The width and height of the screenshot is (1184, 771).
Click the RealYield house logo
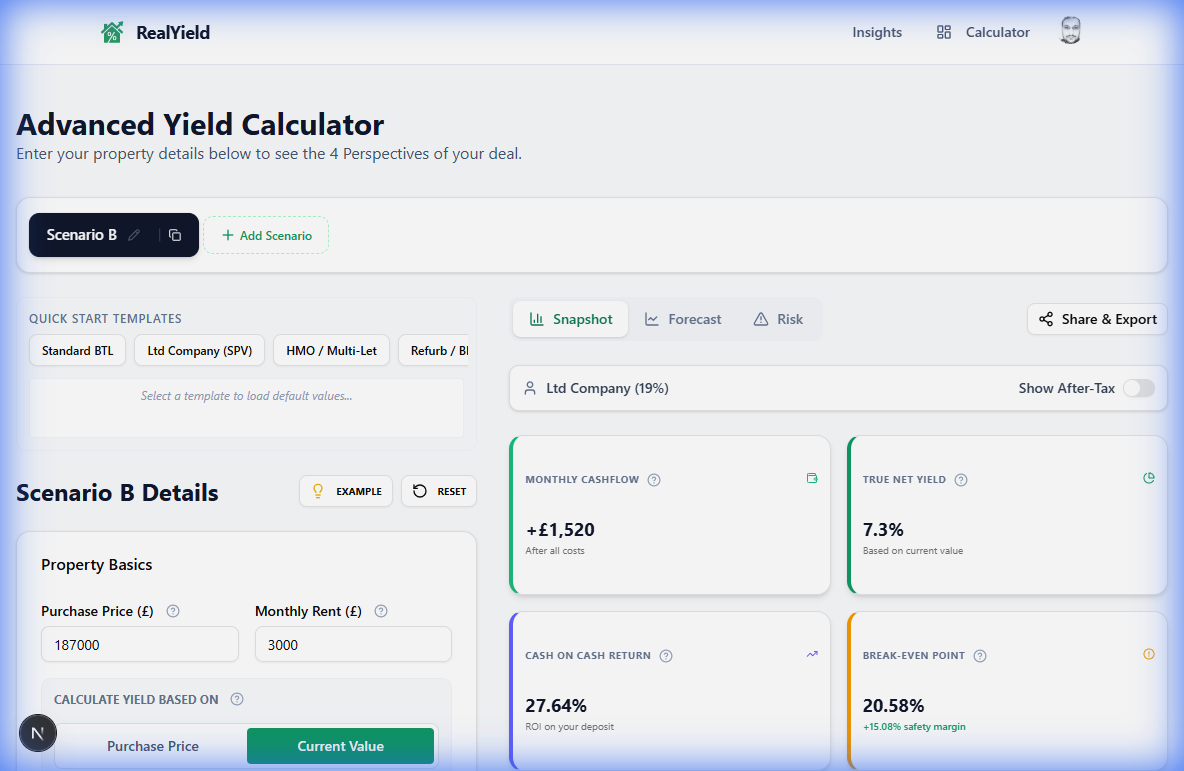[111, 31]
